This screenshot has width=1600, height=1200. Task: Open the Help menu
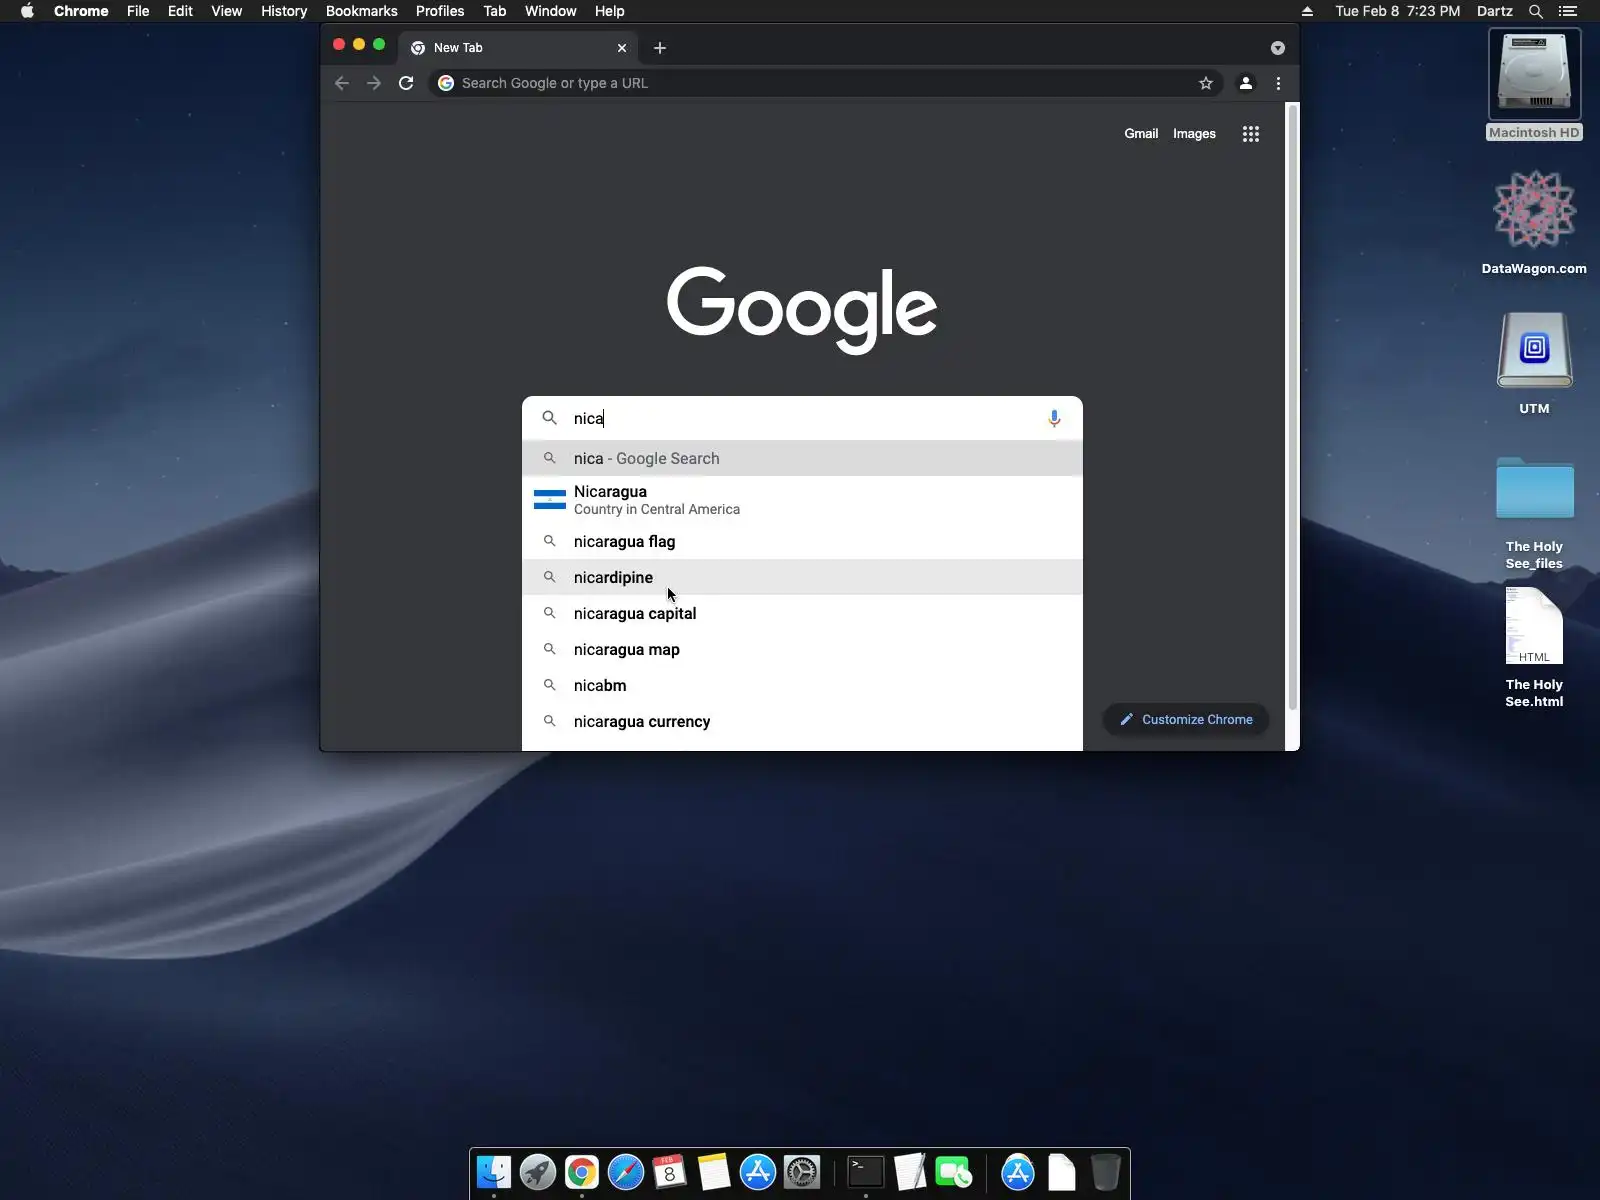tap(609, 11)
